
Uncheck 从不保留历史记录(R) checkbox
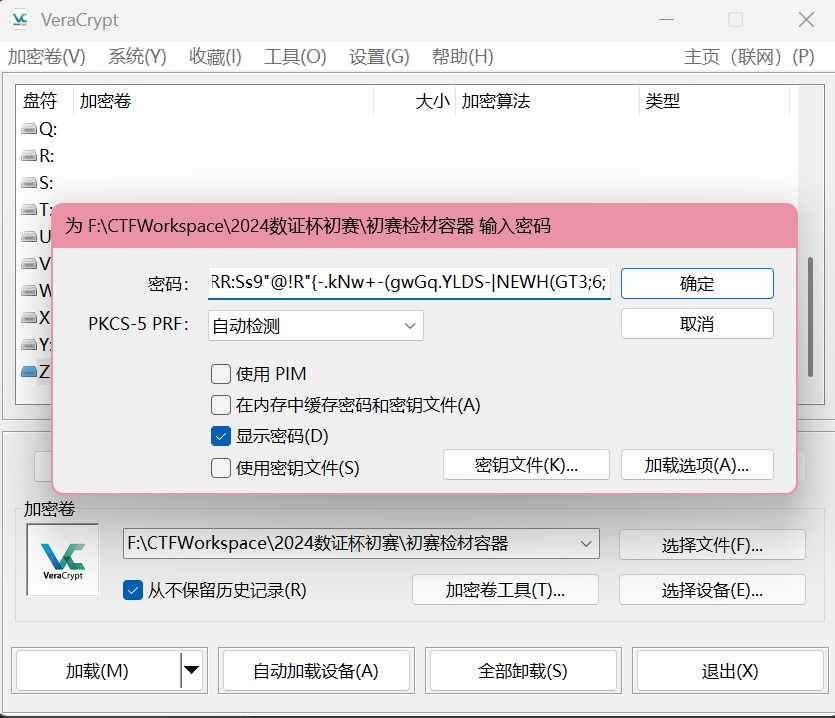point(133,590)
